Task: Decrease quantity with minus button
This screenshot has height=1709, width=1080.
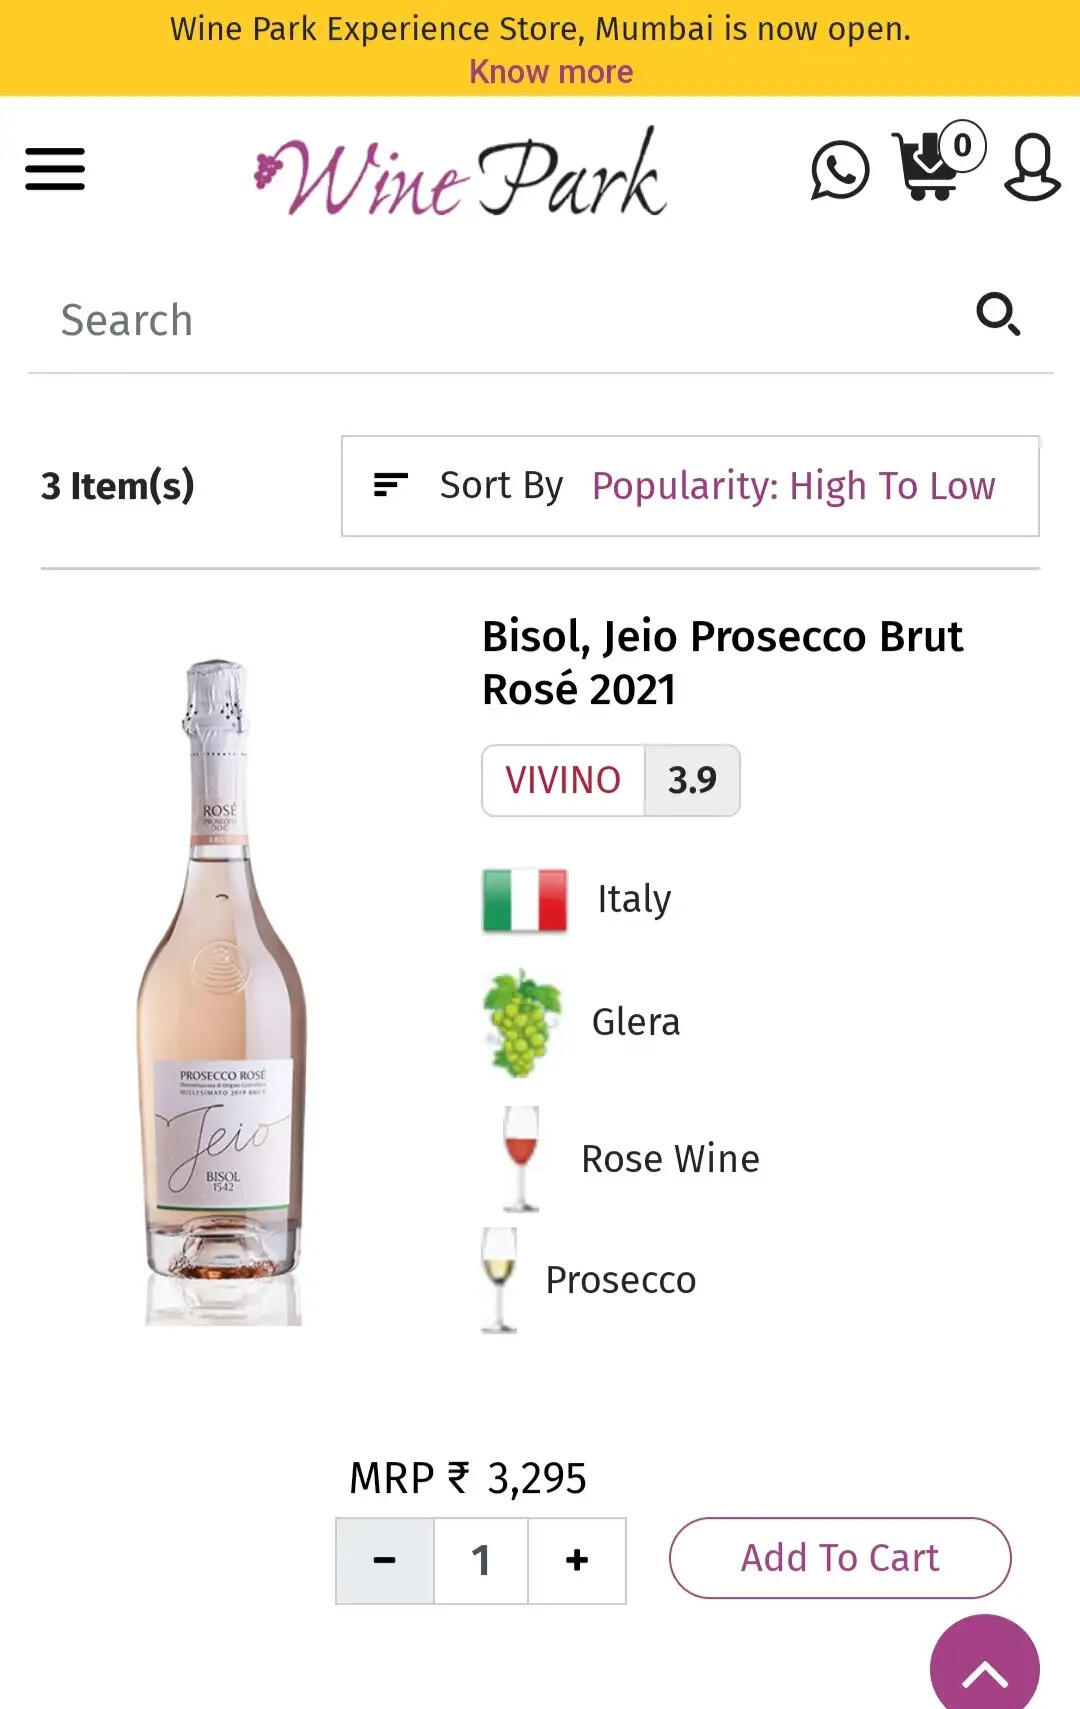Action: pyautogui.click(x=385, y=1560)
